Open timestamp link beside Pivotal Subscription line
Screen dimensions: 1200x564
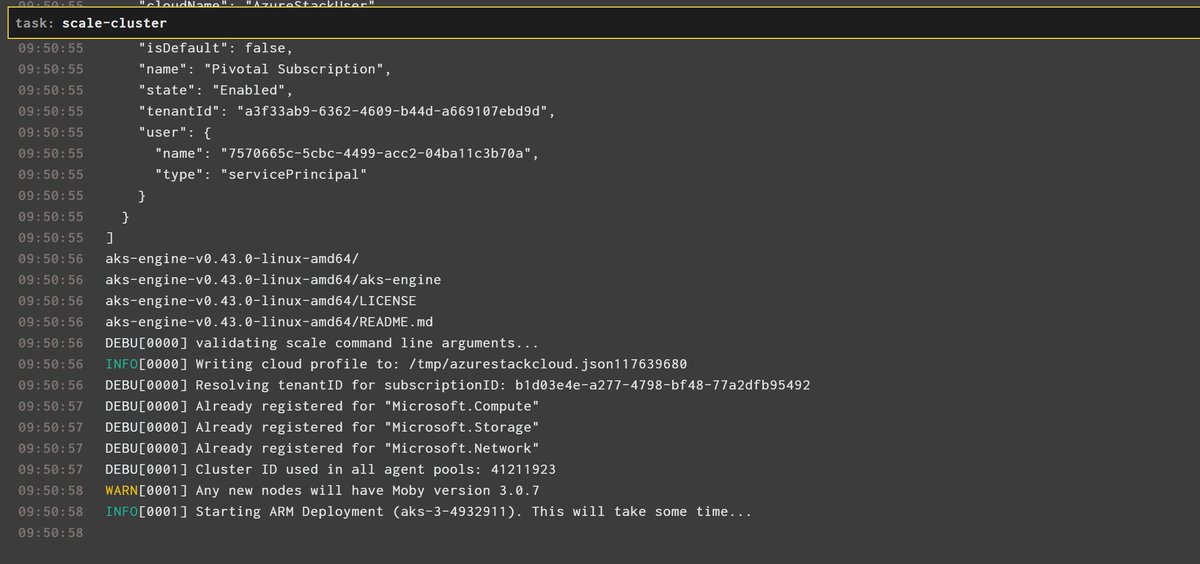(51, 69)
